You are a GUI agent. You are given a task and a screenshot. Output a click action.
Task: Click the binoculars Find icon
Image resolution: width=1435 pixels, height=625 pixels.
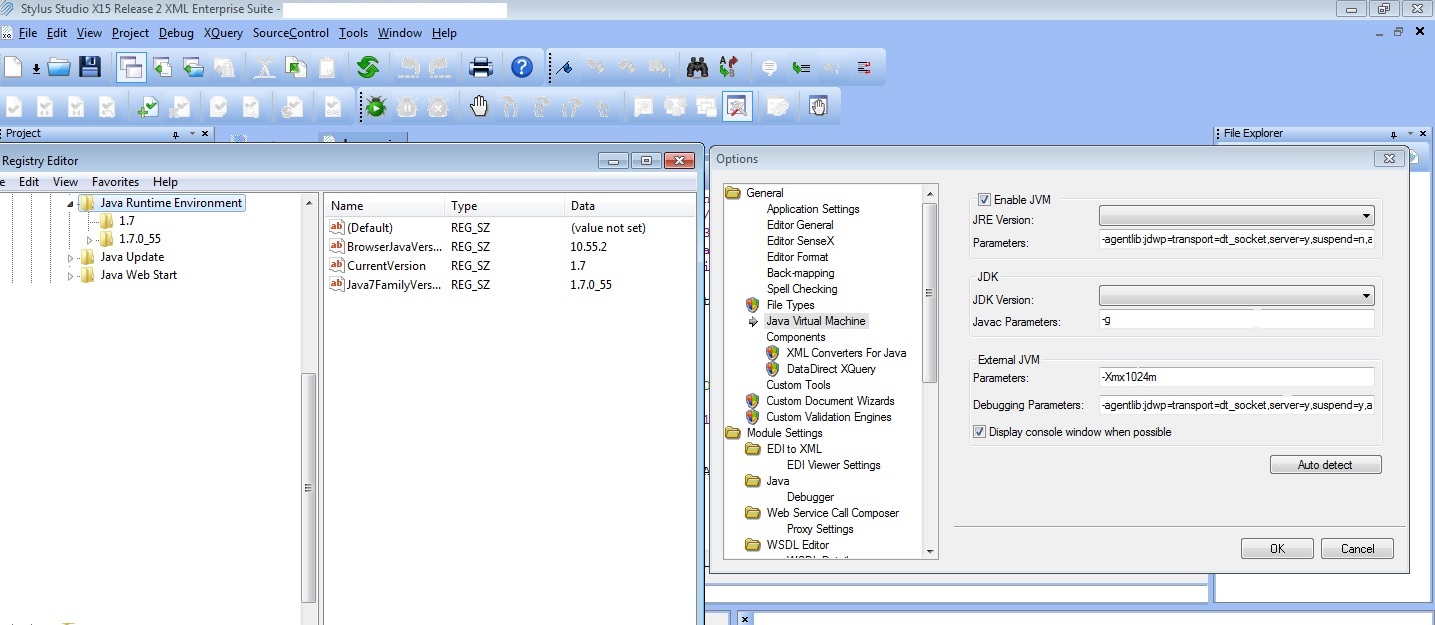pyautogui.click(x=697, y=68)
